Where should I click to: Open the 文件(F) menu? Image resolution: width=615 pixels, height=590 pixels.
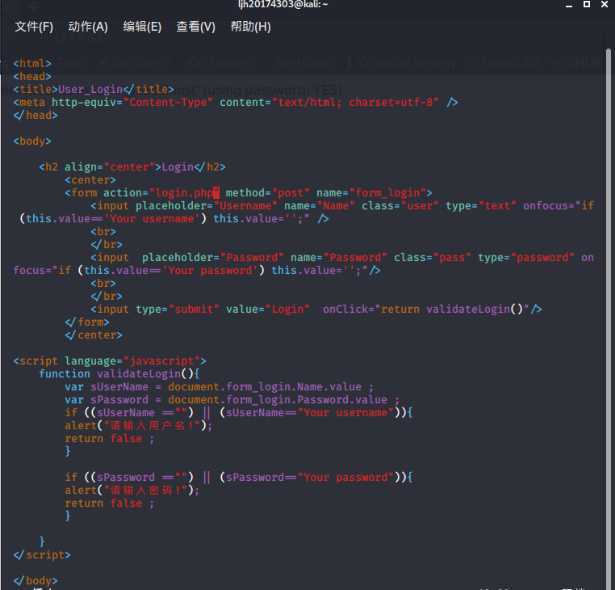pyautogui.click(x=34, y=26)
